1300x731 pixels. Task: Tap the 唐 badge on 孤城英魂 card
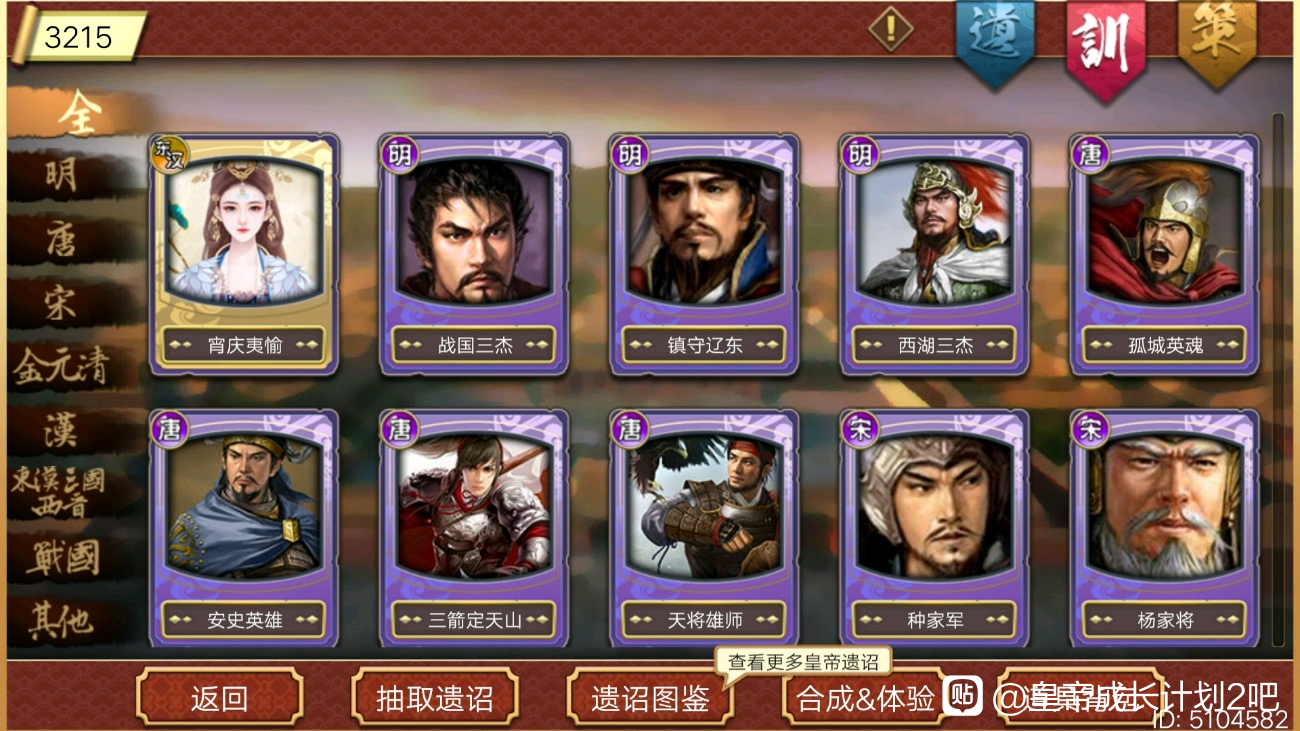point(1089,155)
